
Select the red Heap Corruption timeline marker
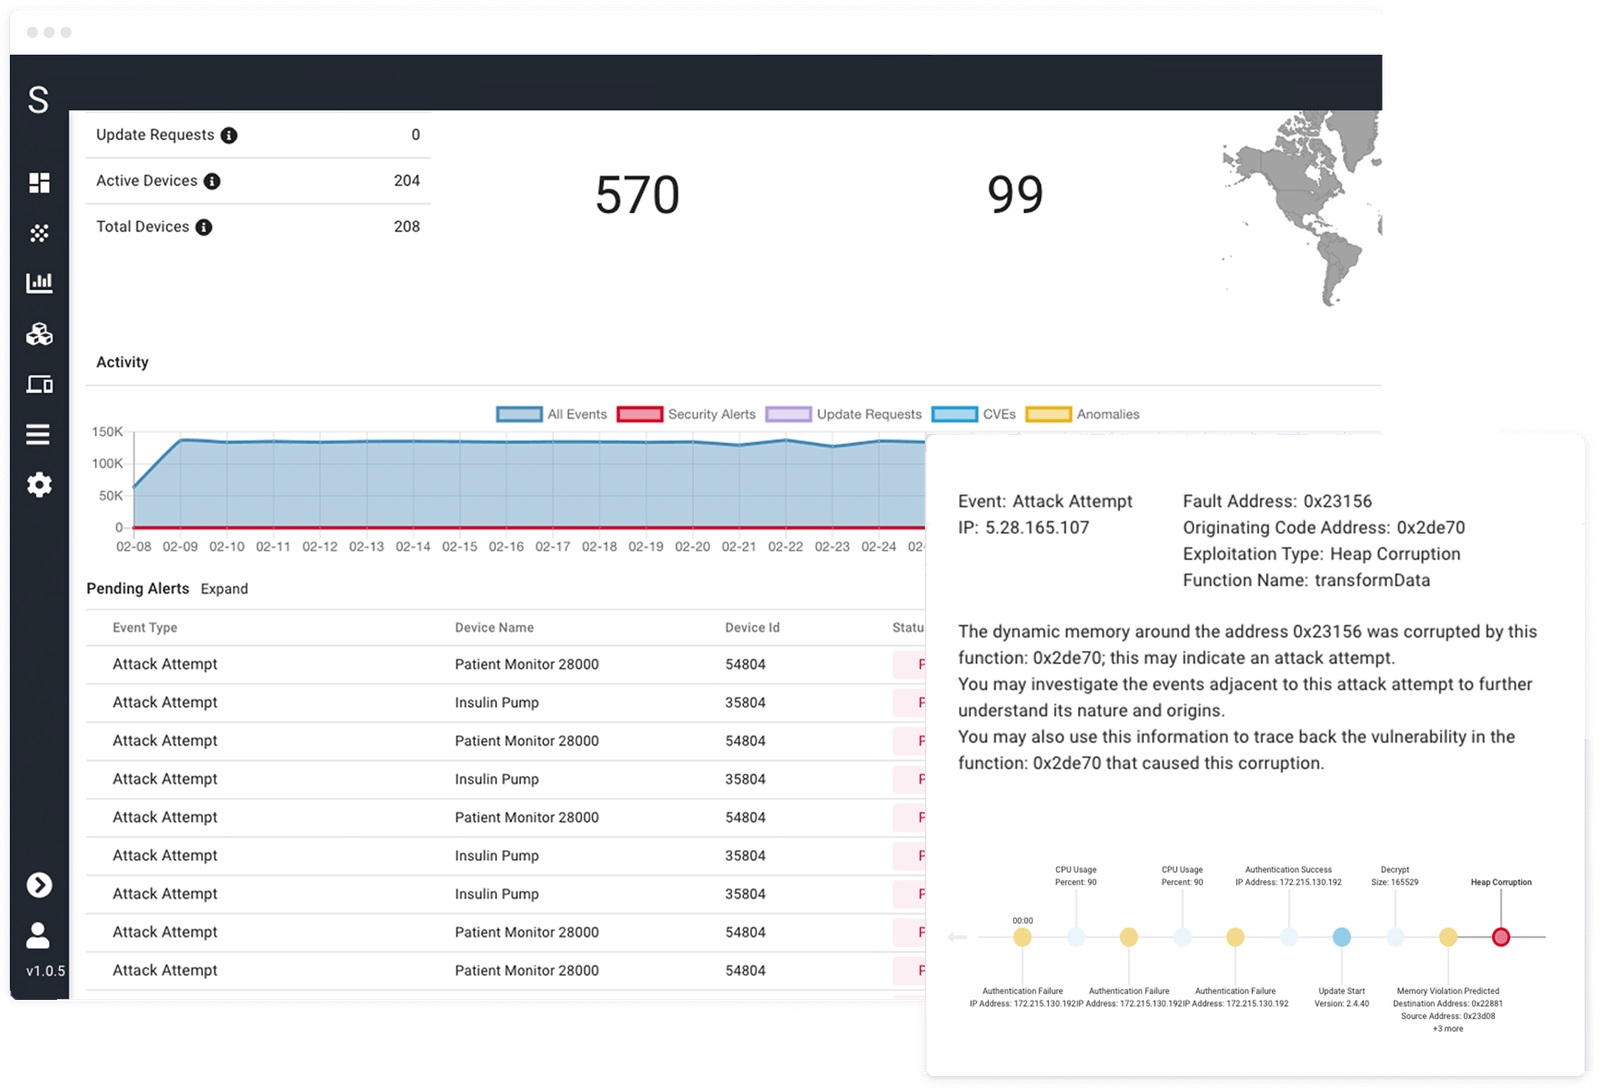(x=1500, y=937)
